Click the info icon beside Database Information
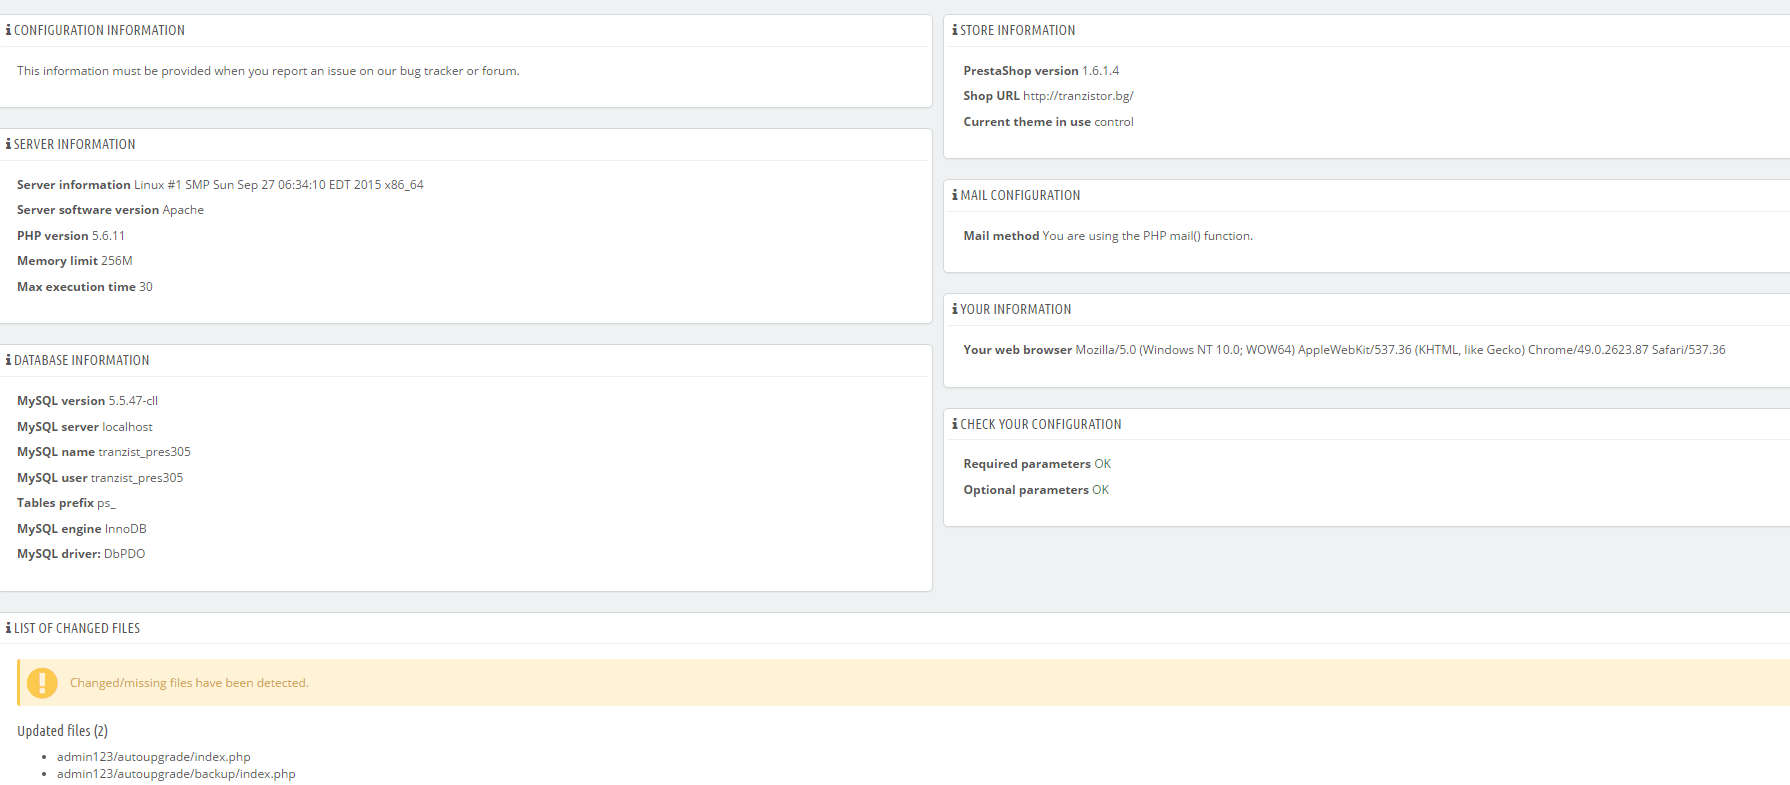 click(x=8, y=360)
